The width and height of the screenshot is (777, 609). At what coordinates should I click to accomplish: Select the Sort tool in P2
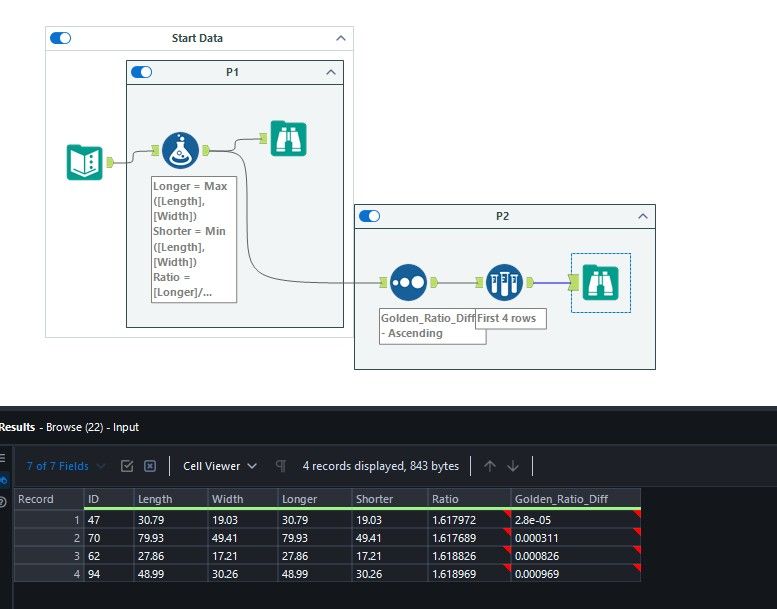click(x=408, y=282)
